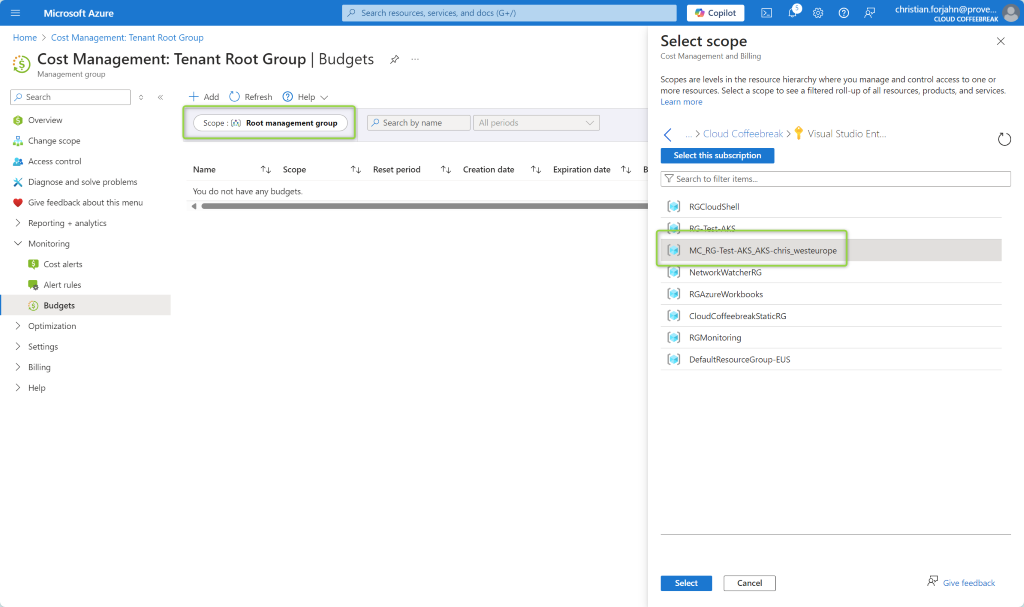Focus the Search by name field
The width and height of the screenshot is (1024, 607).
pyautogui.click(x=419, y=123)
